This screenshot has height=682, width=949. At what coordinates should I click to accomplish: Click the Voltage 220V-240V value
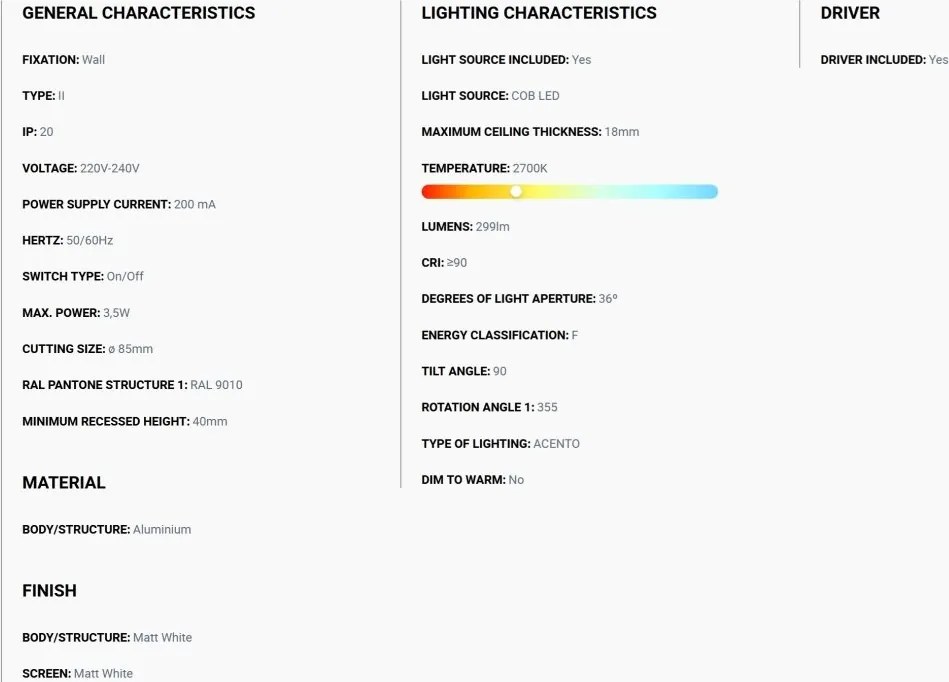110,168
